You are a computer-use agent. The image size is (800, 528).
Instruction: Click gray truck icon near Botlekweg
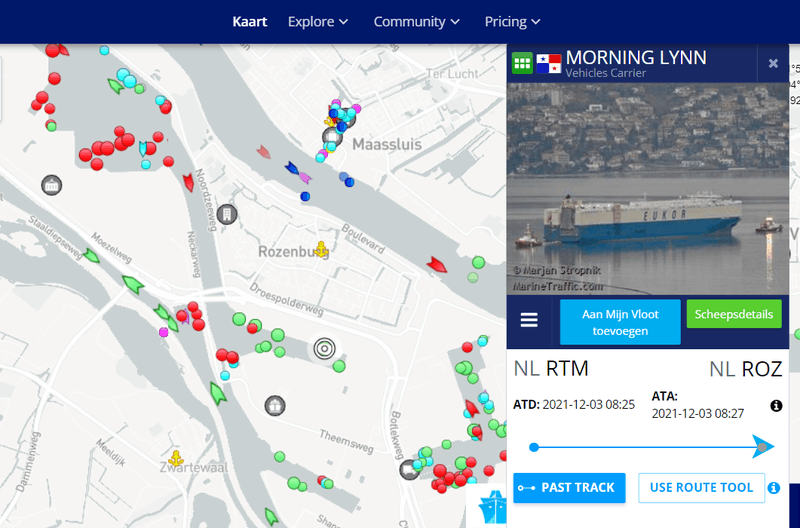409,469
